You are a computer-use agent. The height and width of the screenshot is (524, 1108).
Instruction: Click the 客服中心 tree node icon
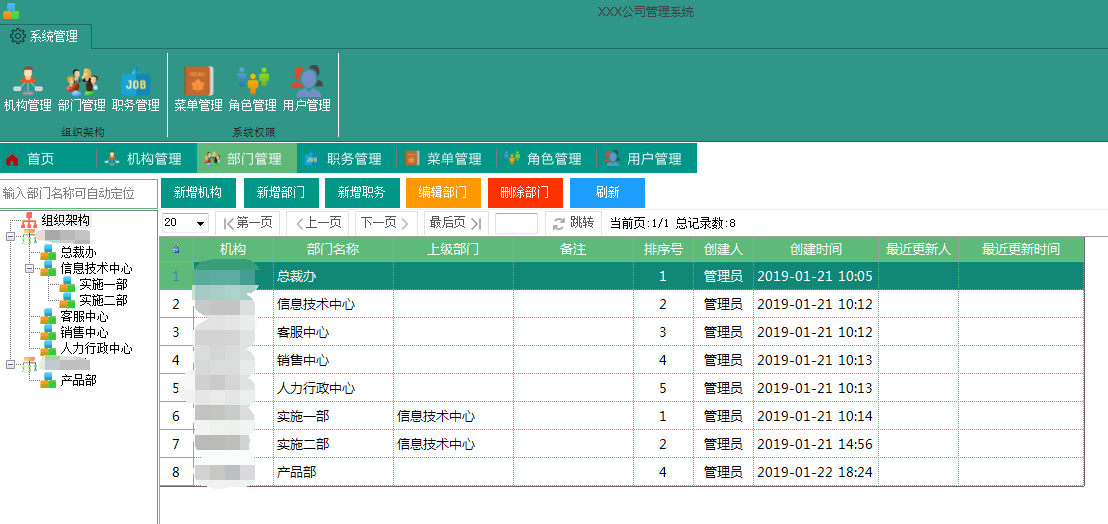click(x=48, y=316)
